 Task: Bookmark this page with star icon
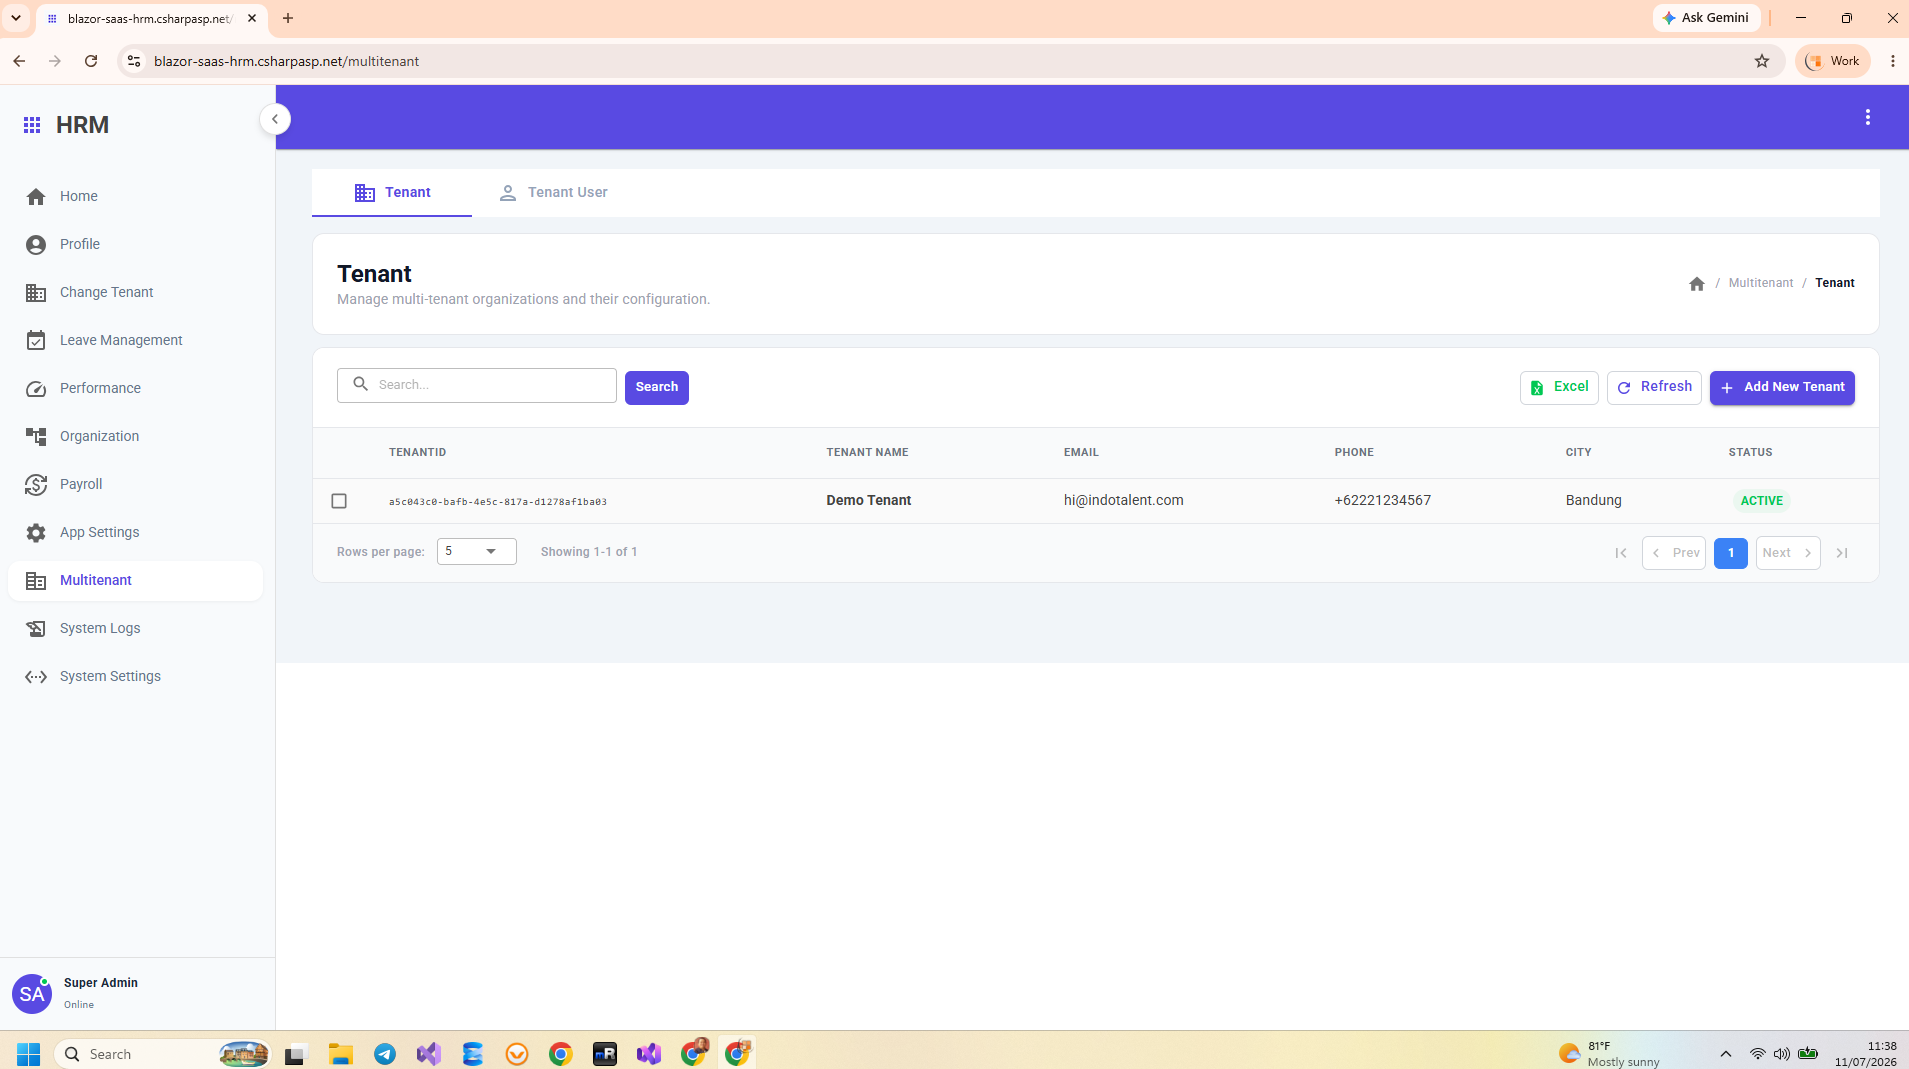(x=1761, y=62)
